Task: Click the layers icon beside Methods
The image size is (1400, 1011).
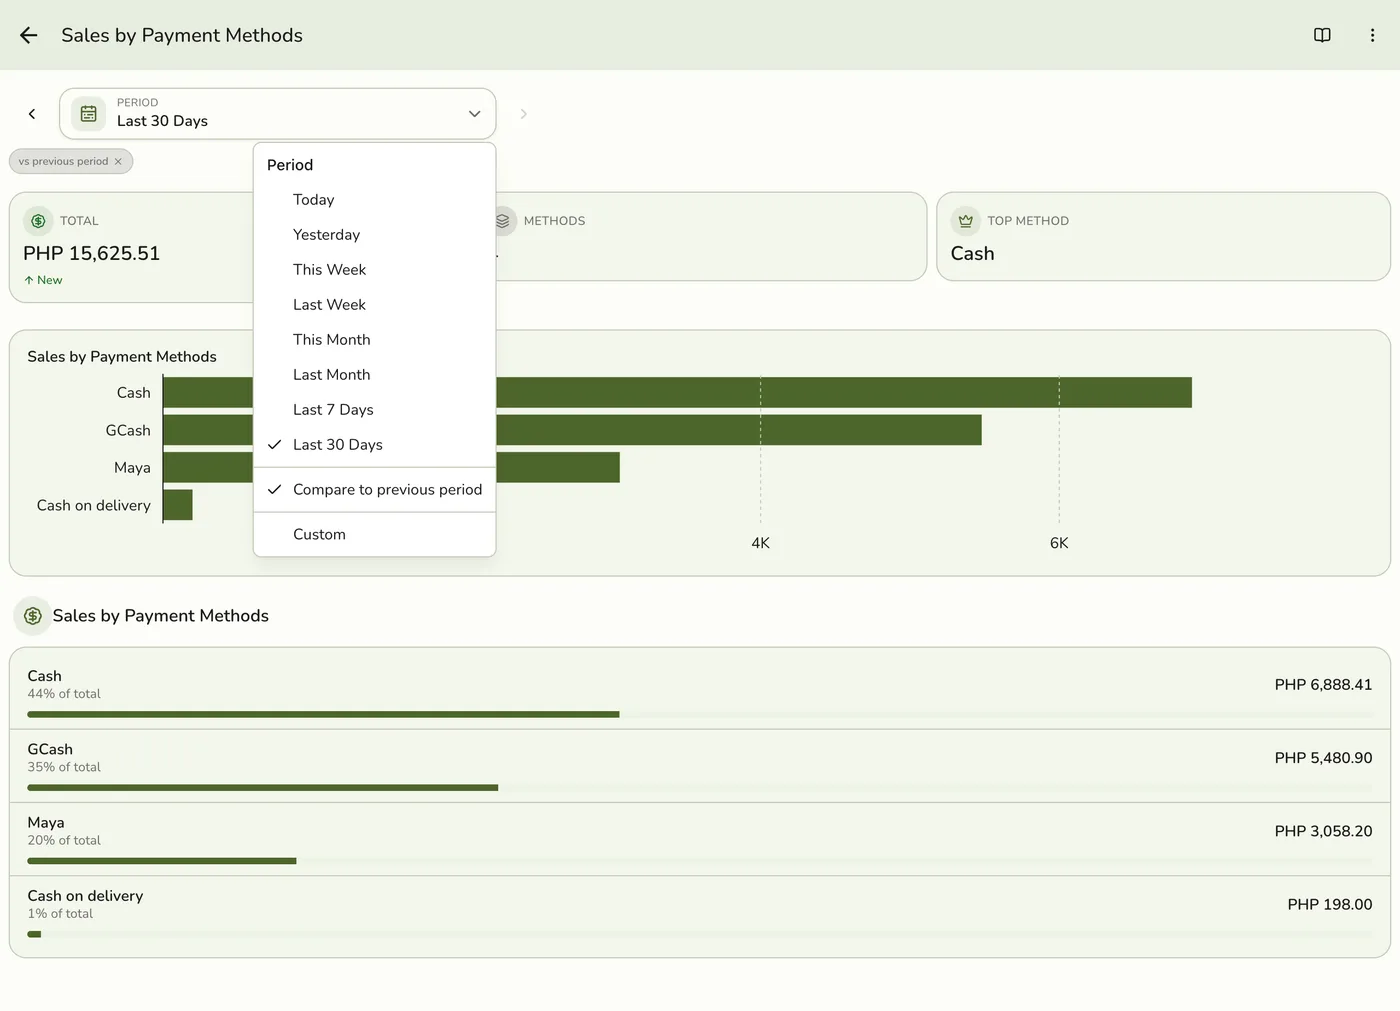Action: click(x=503, y=221)
